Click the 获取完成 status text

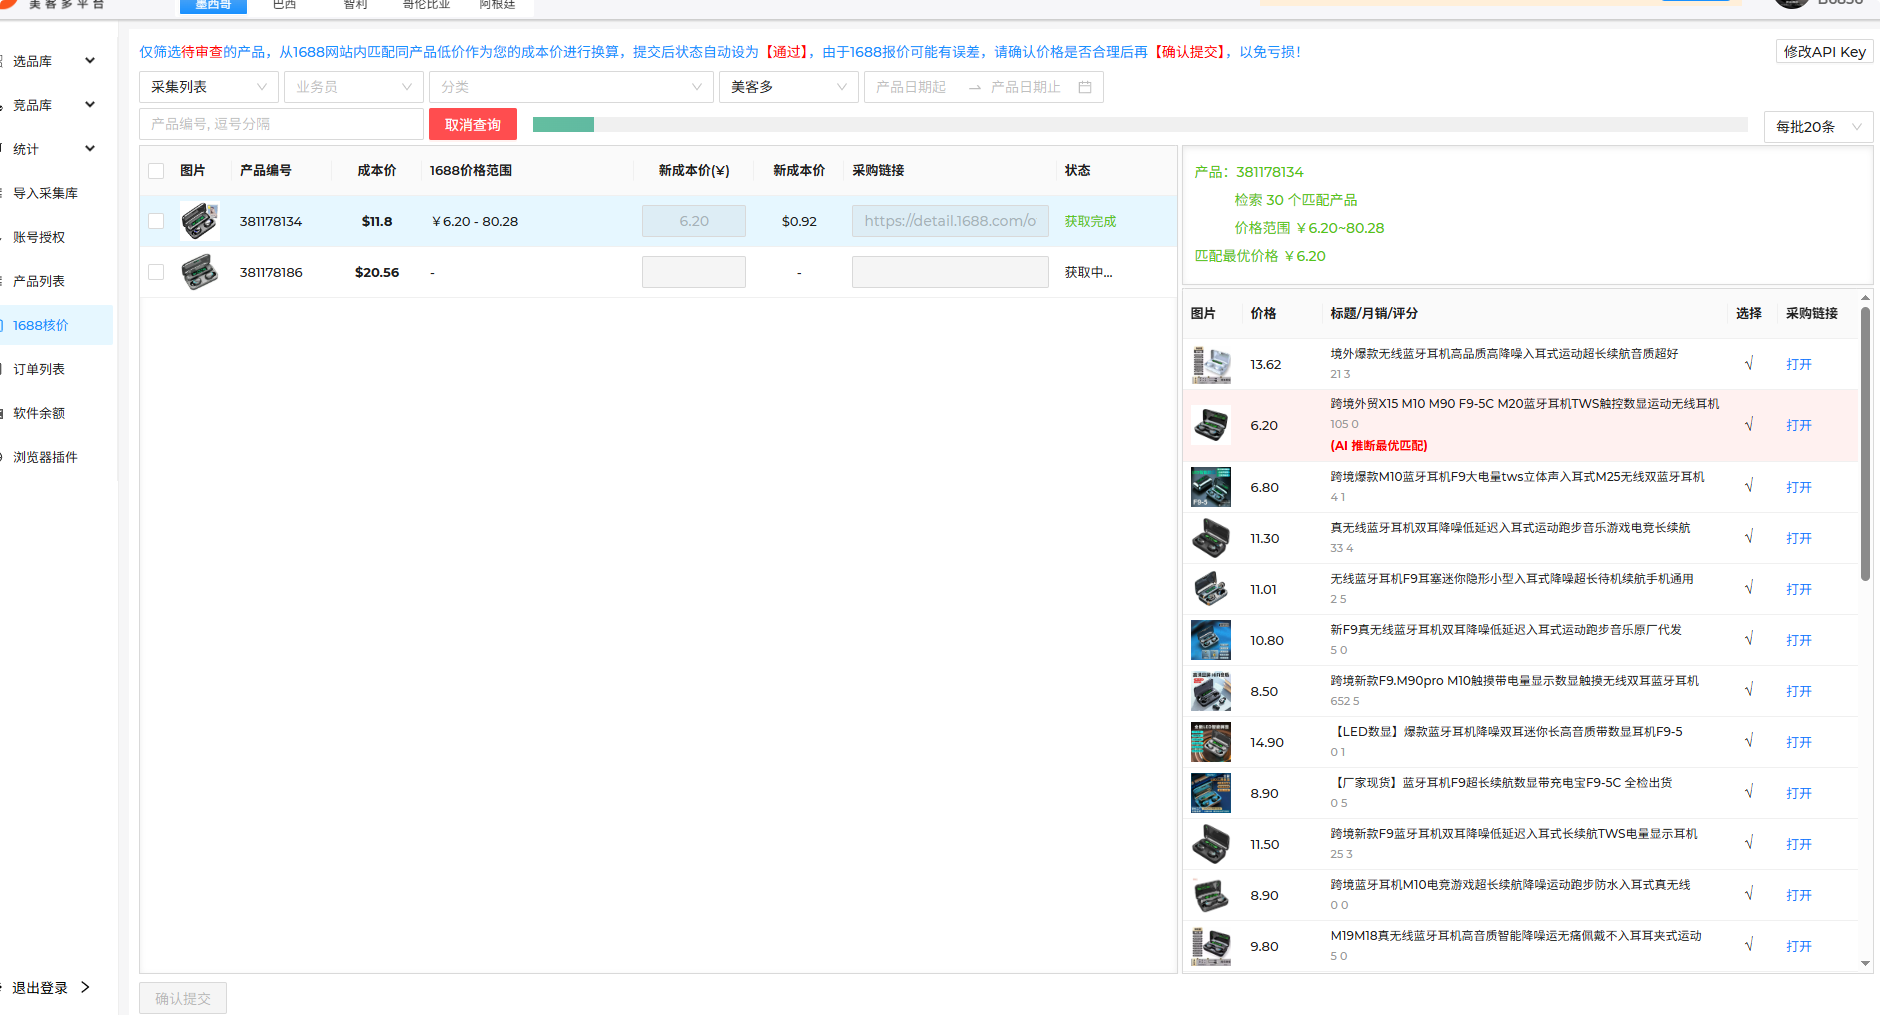click(x=1090, y=221)
